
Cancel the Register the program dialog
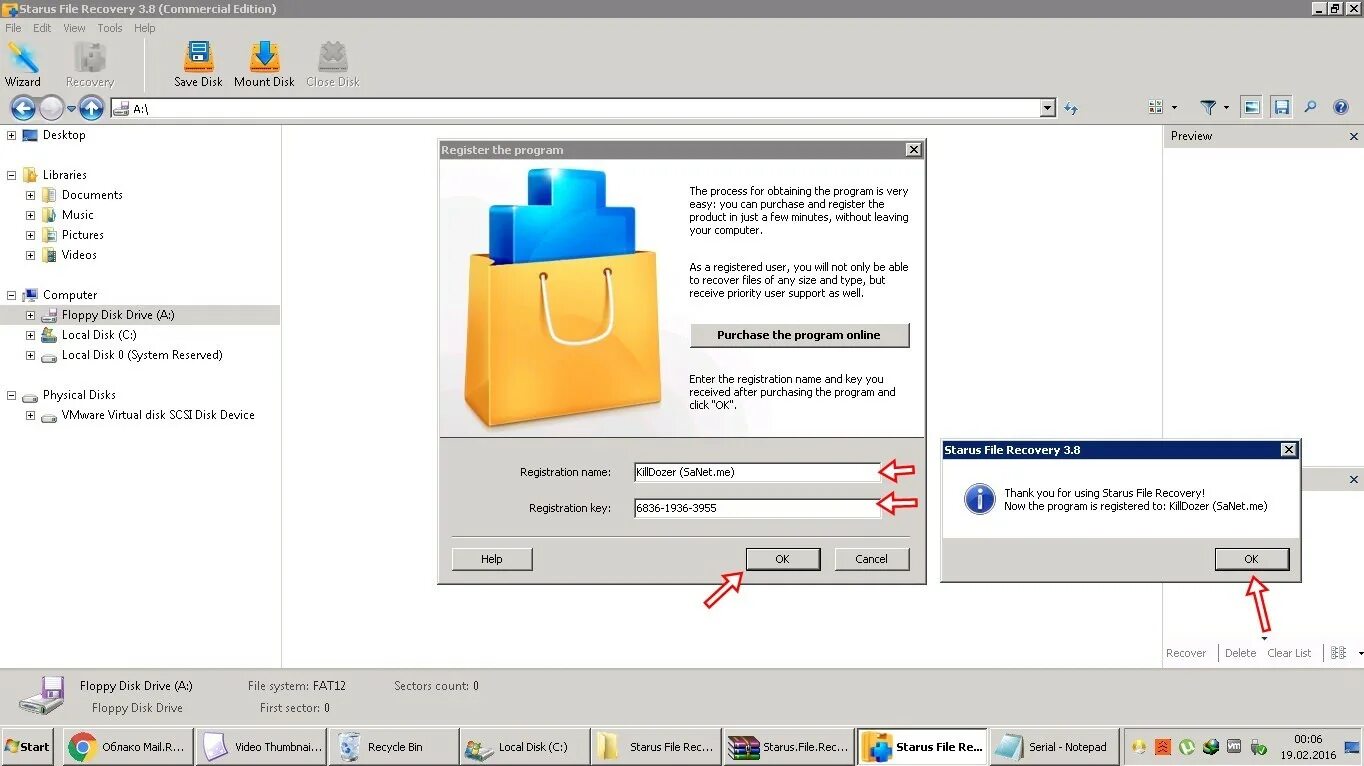tap(871, 559)
